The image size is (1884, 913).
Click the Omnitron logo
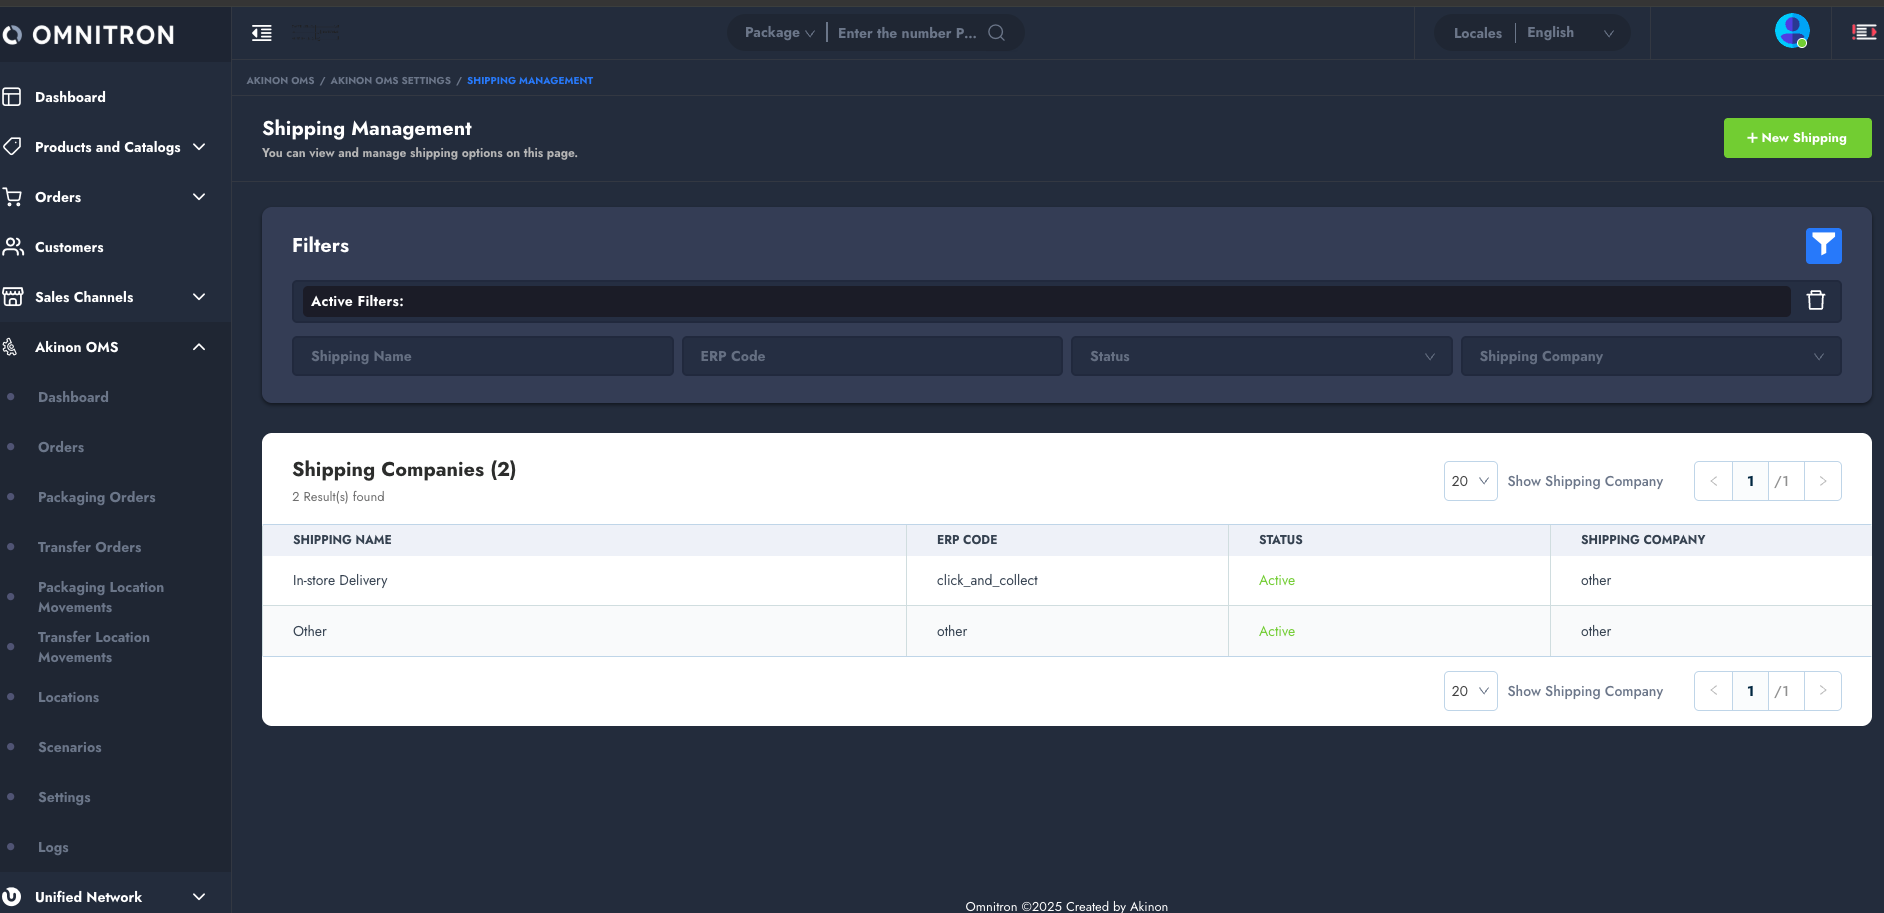(90, 35)
